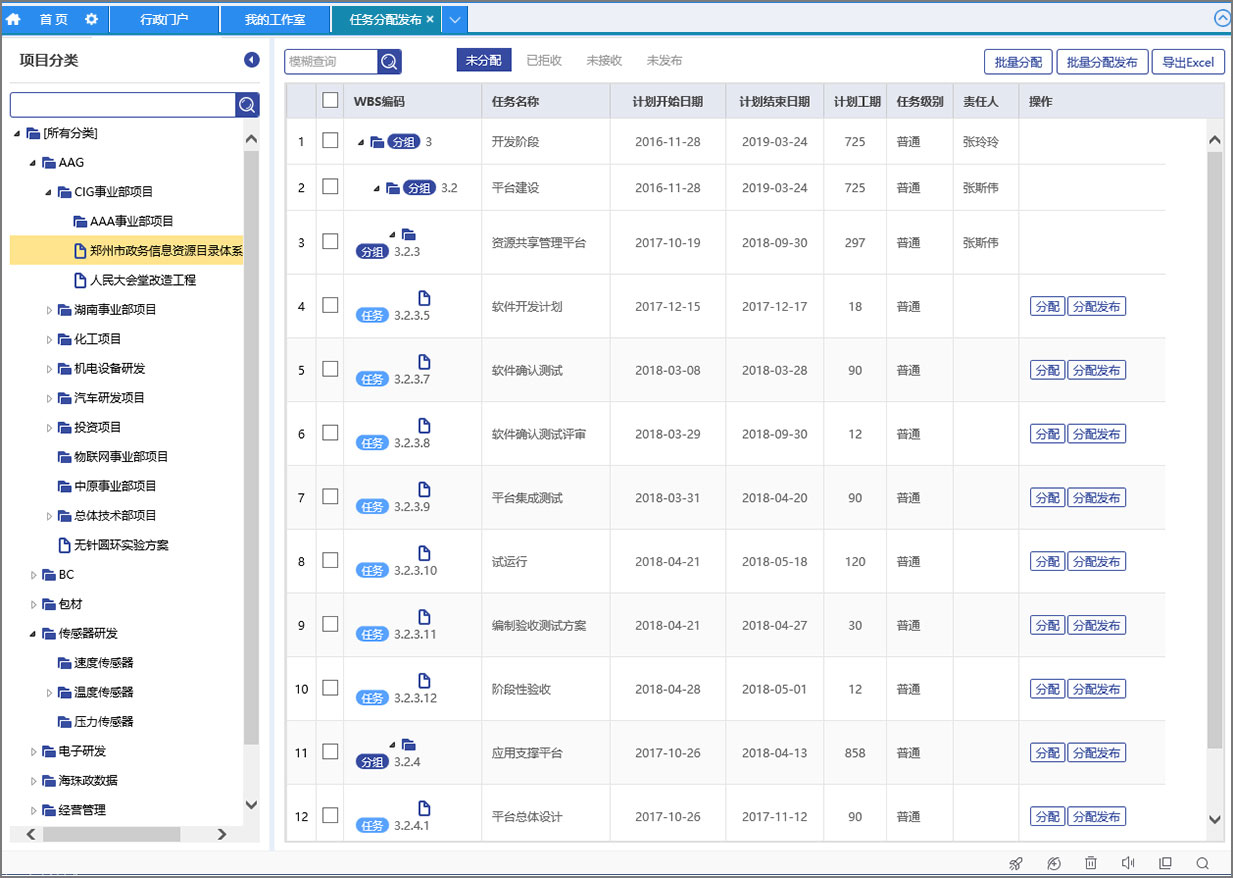
Task: Expand the 湖南事业部项目 tree node
Action: [x=49, y=310]
